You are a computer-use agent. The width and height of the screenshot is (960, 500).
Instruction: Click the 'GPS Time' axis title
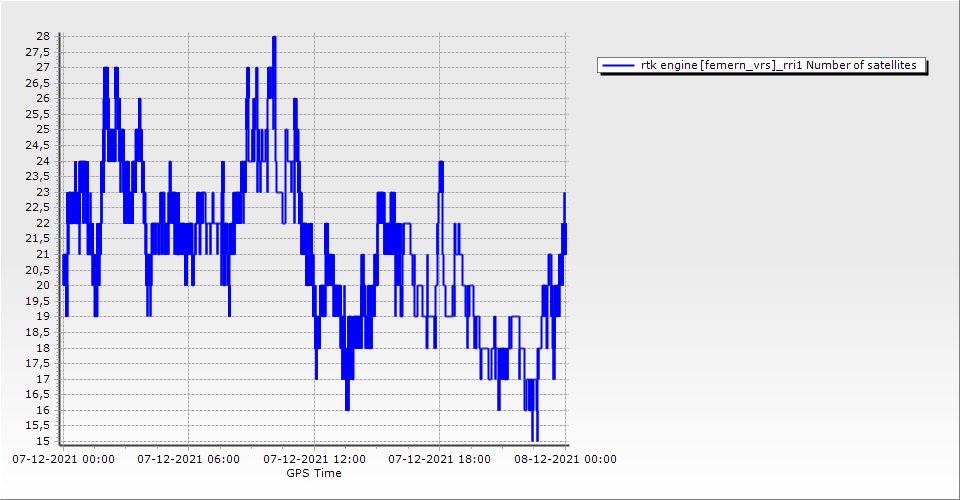[x=314, y=473]
